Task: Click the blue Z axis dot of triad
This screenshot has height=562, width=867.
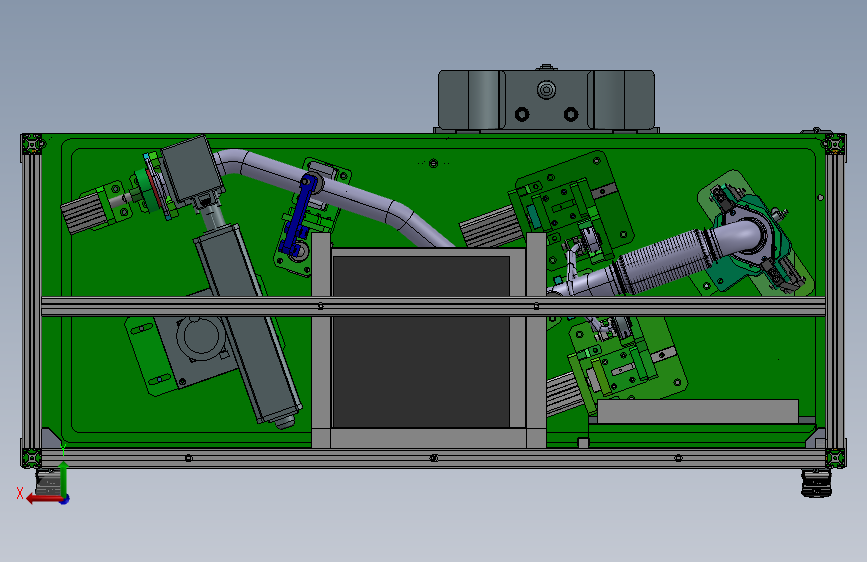Action: tap(65, 499)
